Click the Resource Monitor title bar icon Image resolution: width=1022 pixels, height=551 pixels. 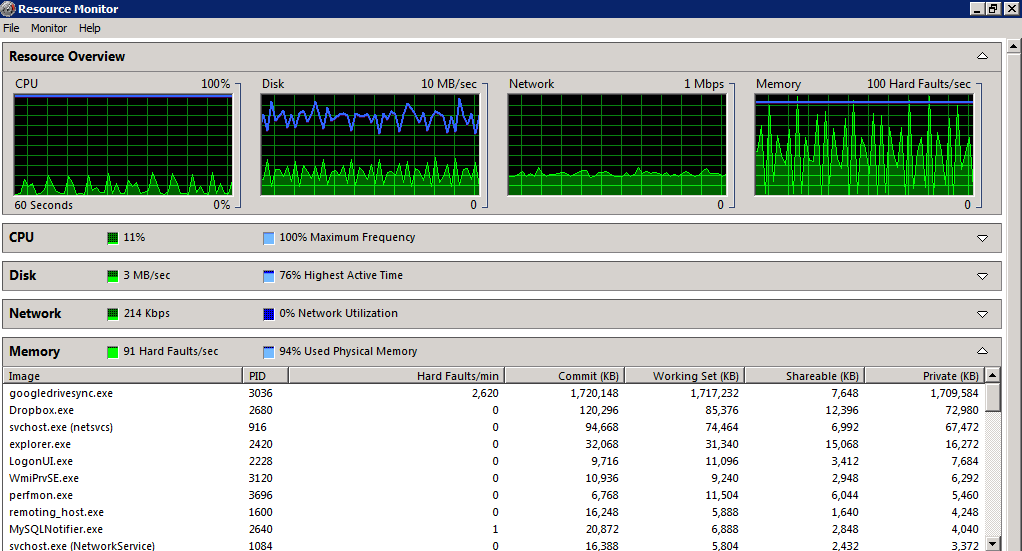coord(8,8)
